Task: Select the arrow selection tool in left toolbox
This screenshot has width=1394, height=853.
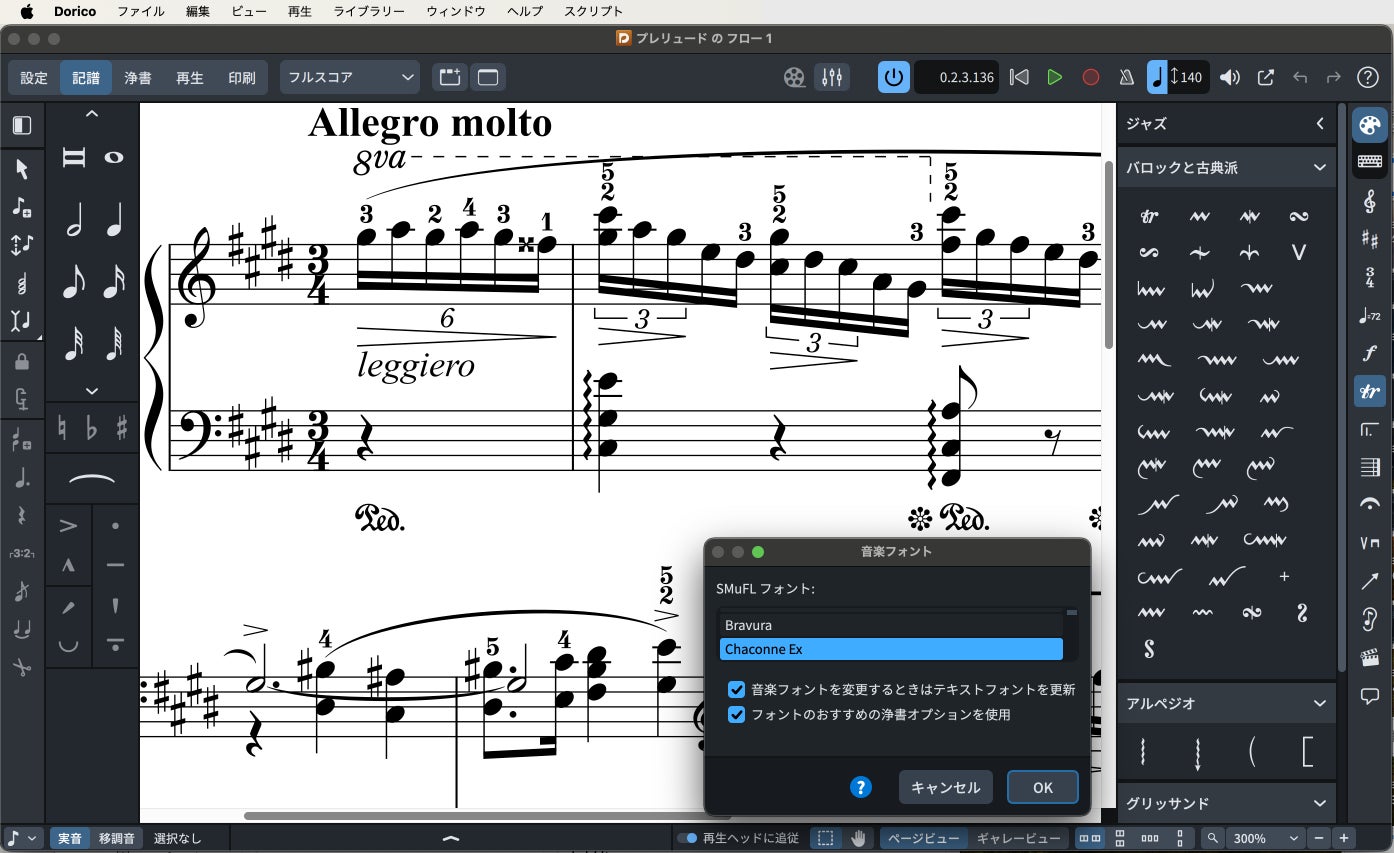Action: [x=22, y=169]
